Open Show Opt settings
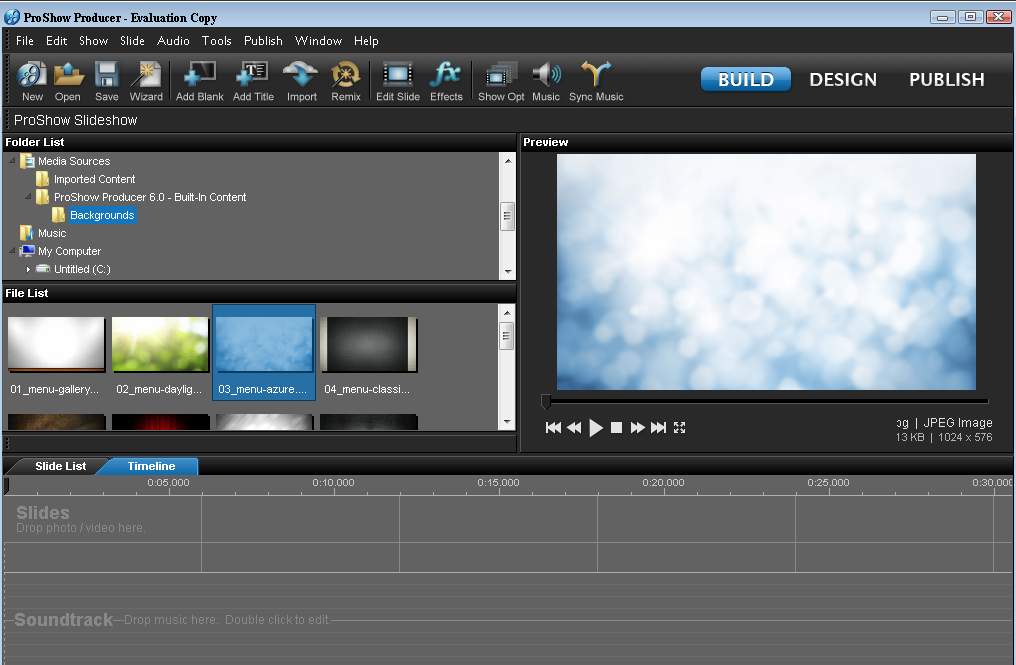 click(x=501, y=81)
